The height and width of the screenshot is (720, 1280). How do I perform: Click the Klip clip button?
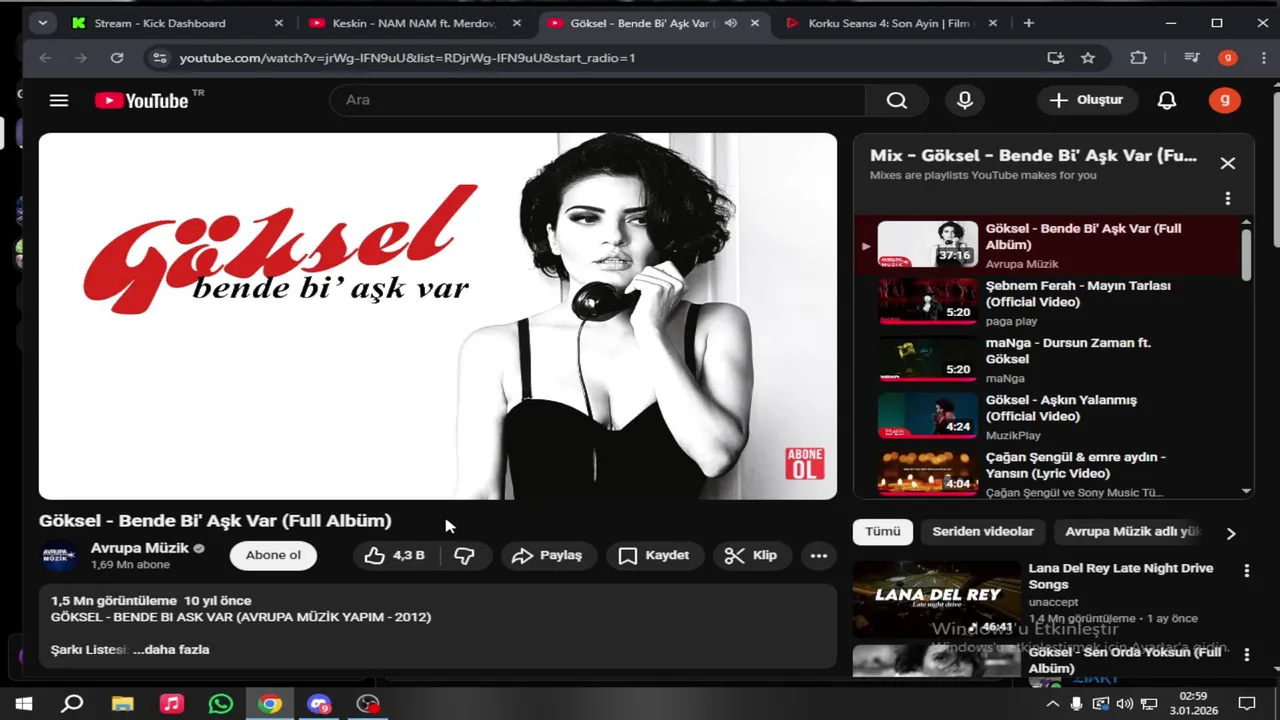coord(751,556)
